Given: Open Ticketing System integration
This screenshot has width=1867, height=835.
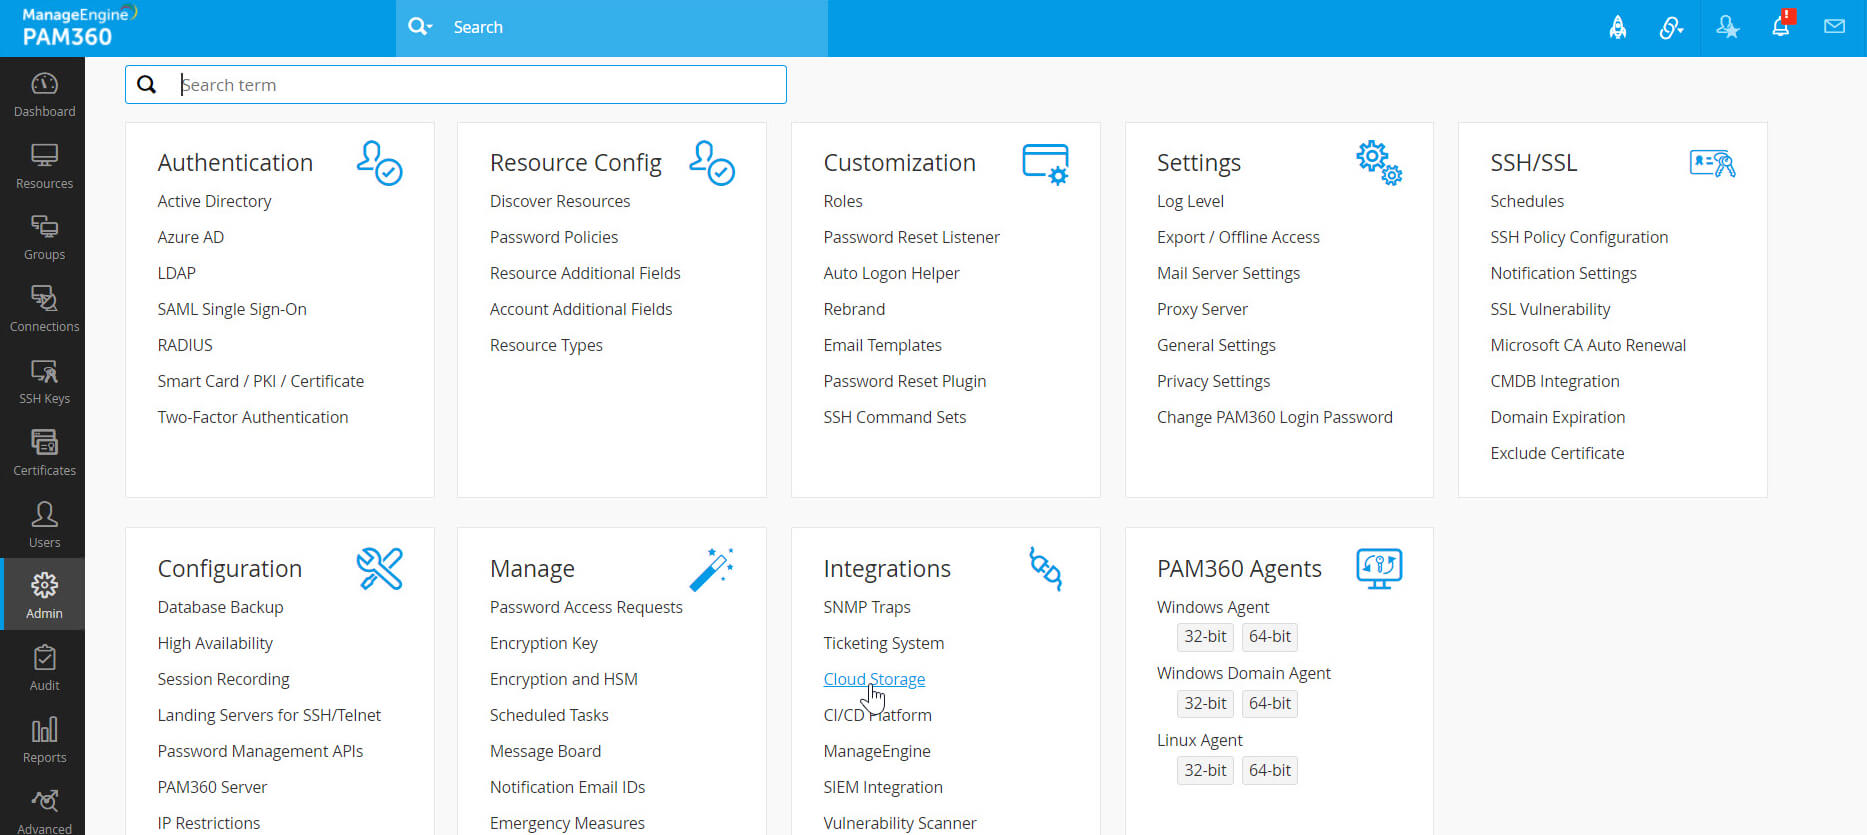Looking at the screenshot, I should (x=884, y=643).
